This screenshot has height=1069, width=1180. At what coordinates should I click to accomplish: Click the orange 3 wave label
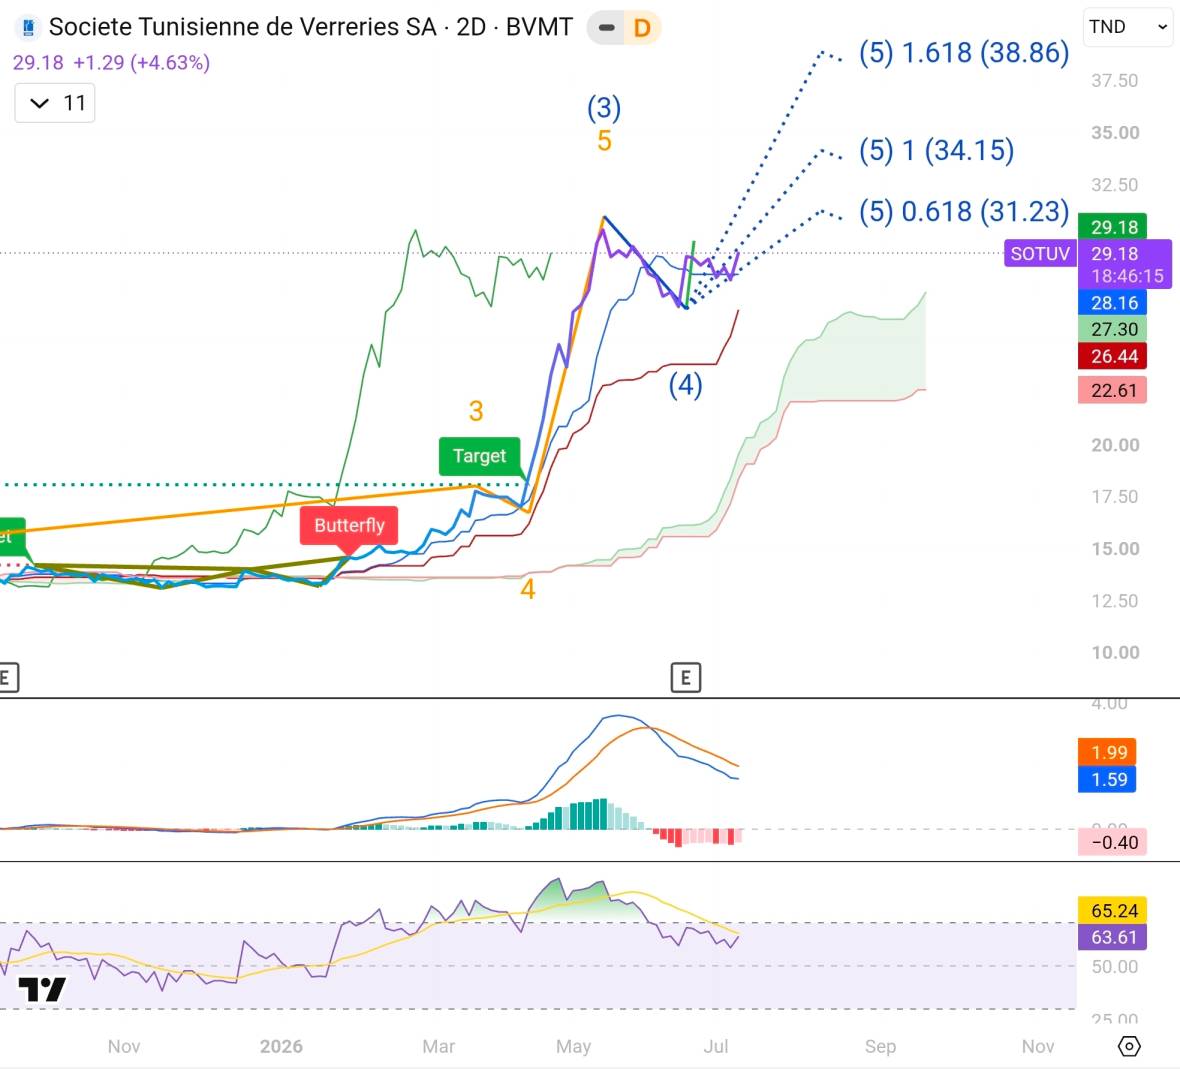point(476,411)
